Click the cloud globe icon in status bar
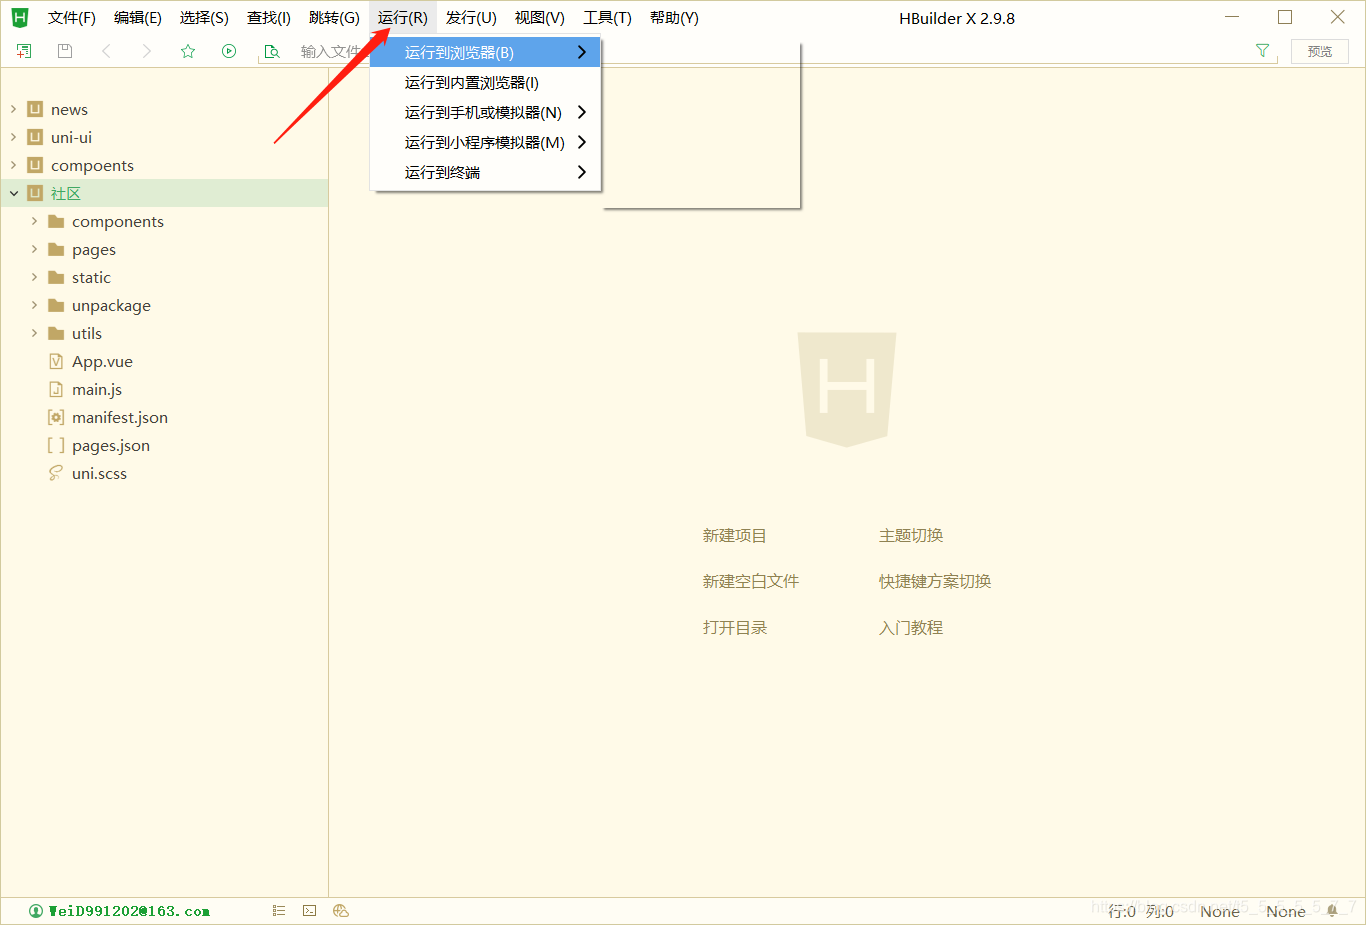This screenshot has height=925, width=1366. (341, 911)
